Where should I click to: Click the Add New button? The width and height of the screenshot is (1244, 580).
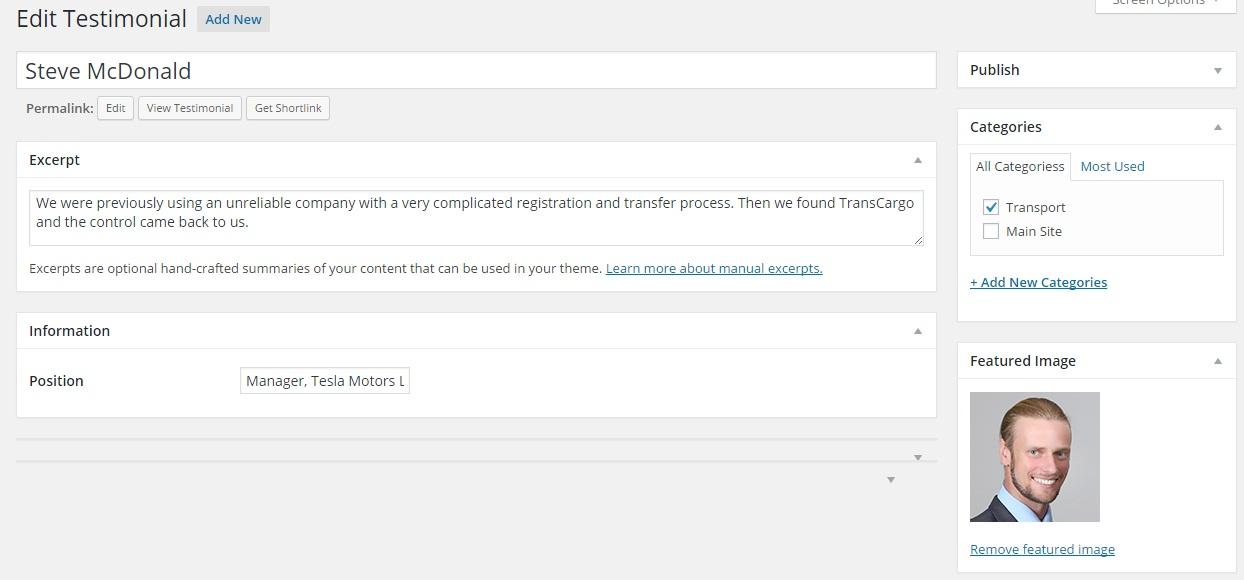click(233, 19)
